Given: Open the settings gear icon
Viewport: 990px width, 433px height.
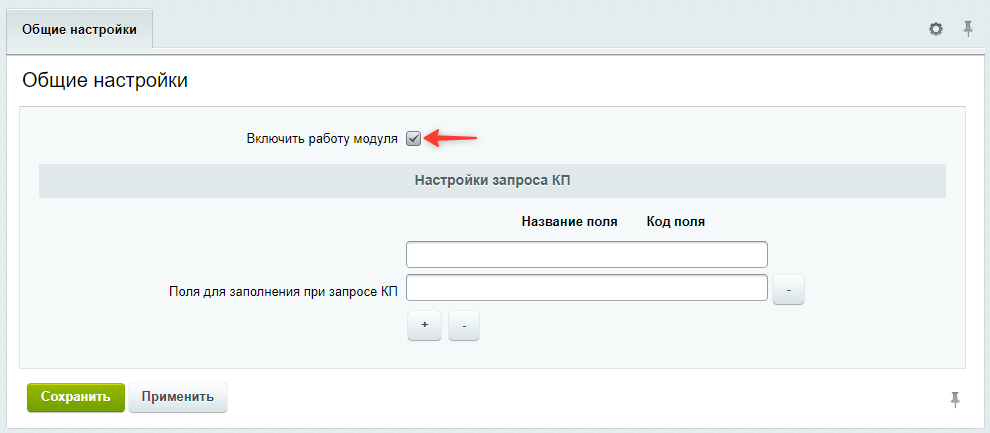Looking at the screenshot, I should tap(936, 29).
